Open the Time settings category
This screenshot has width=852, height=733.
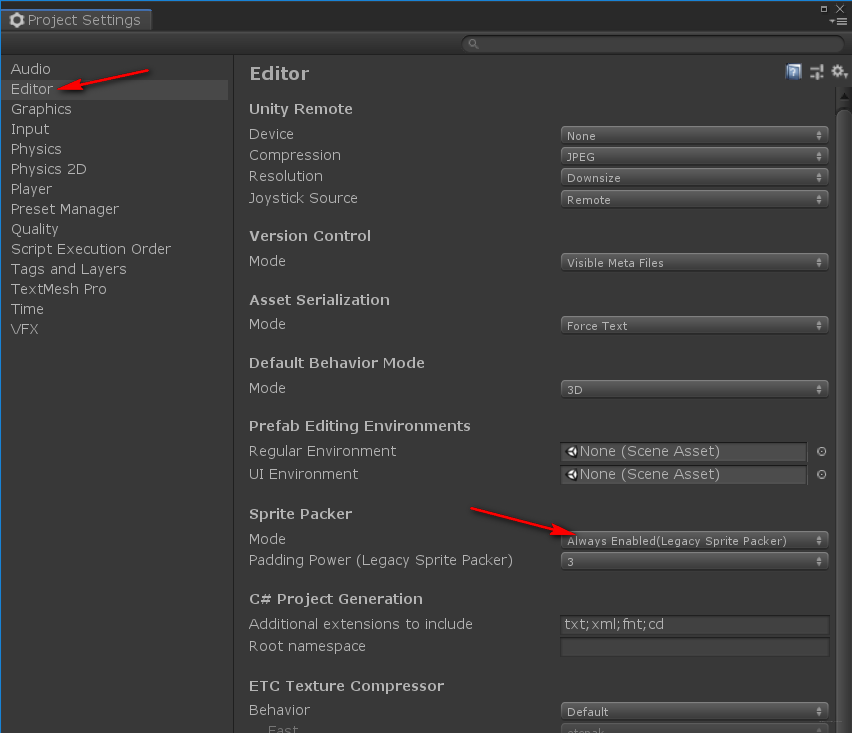click(x=27, y=309)
